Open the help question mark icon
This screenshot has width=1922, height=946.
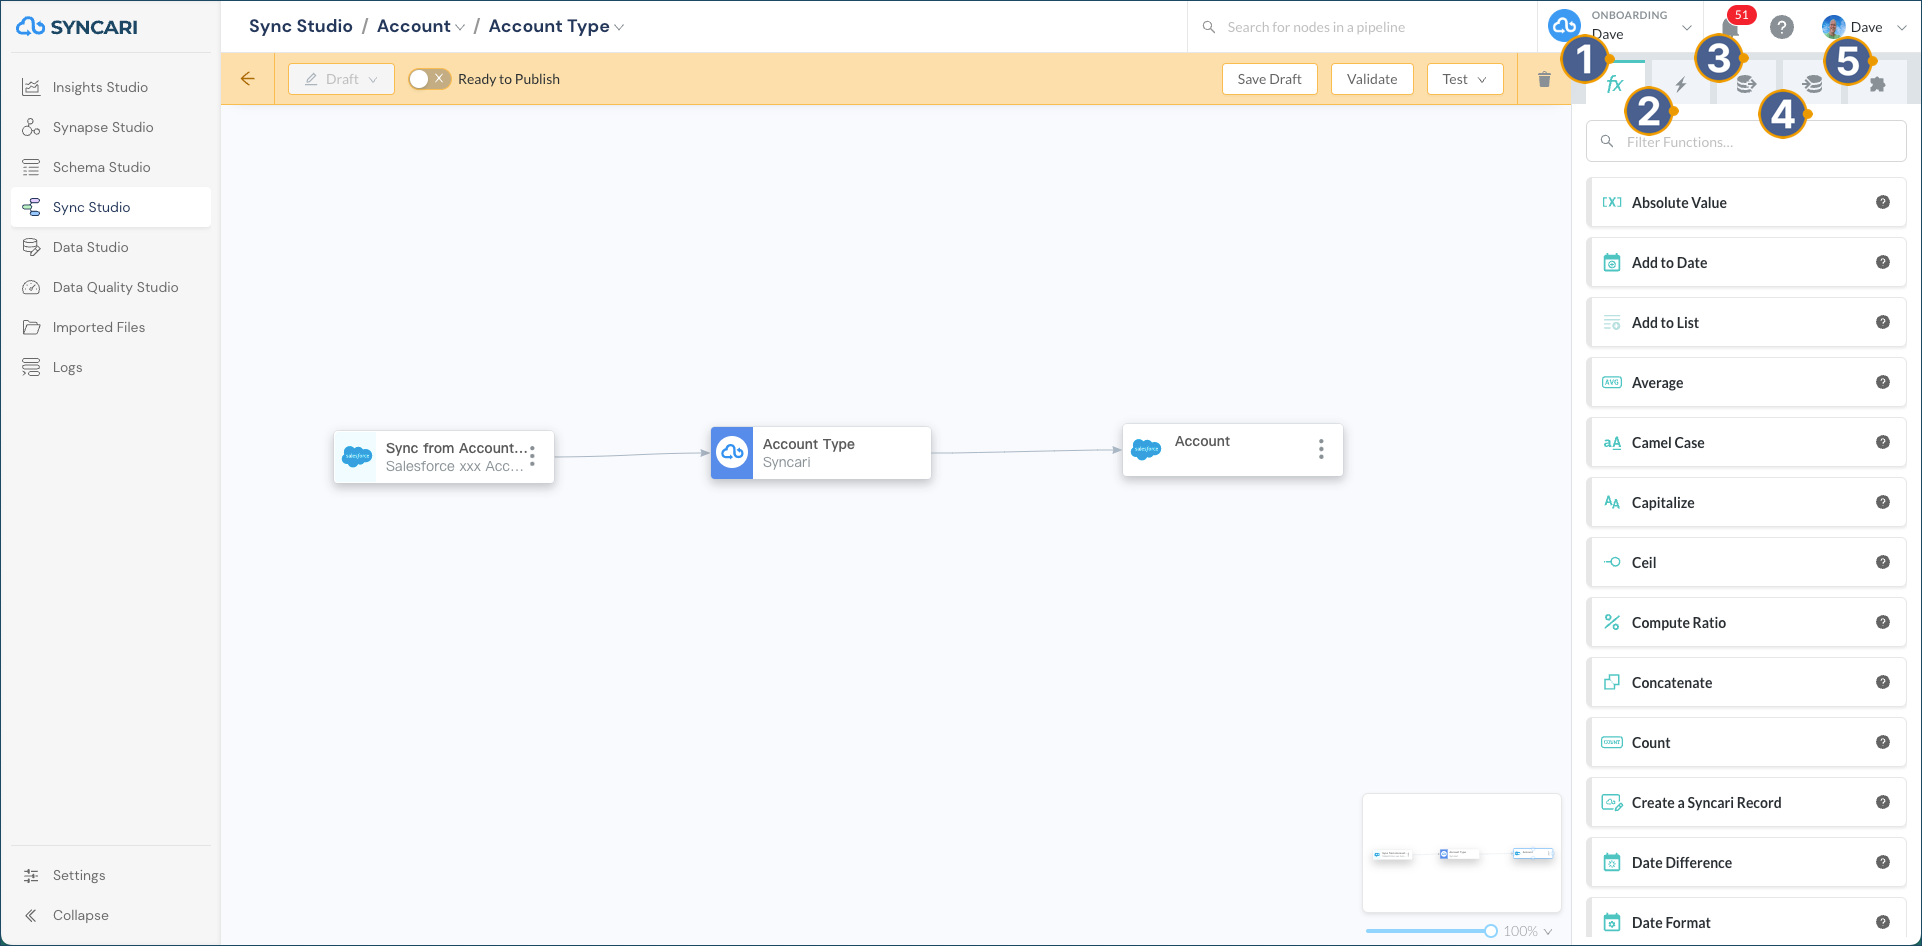coord(1782,27)
